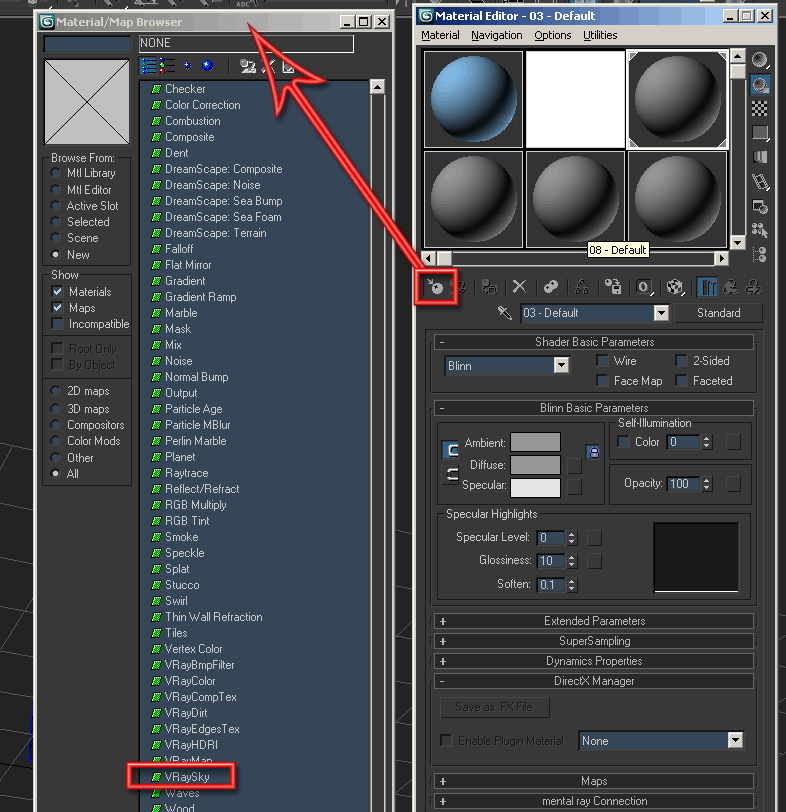Select VRaySky in the map list

tap(187, 777)
